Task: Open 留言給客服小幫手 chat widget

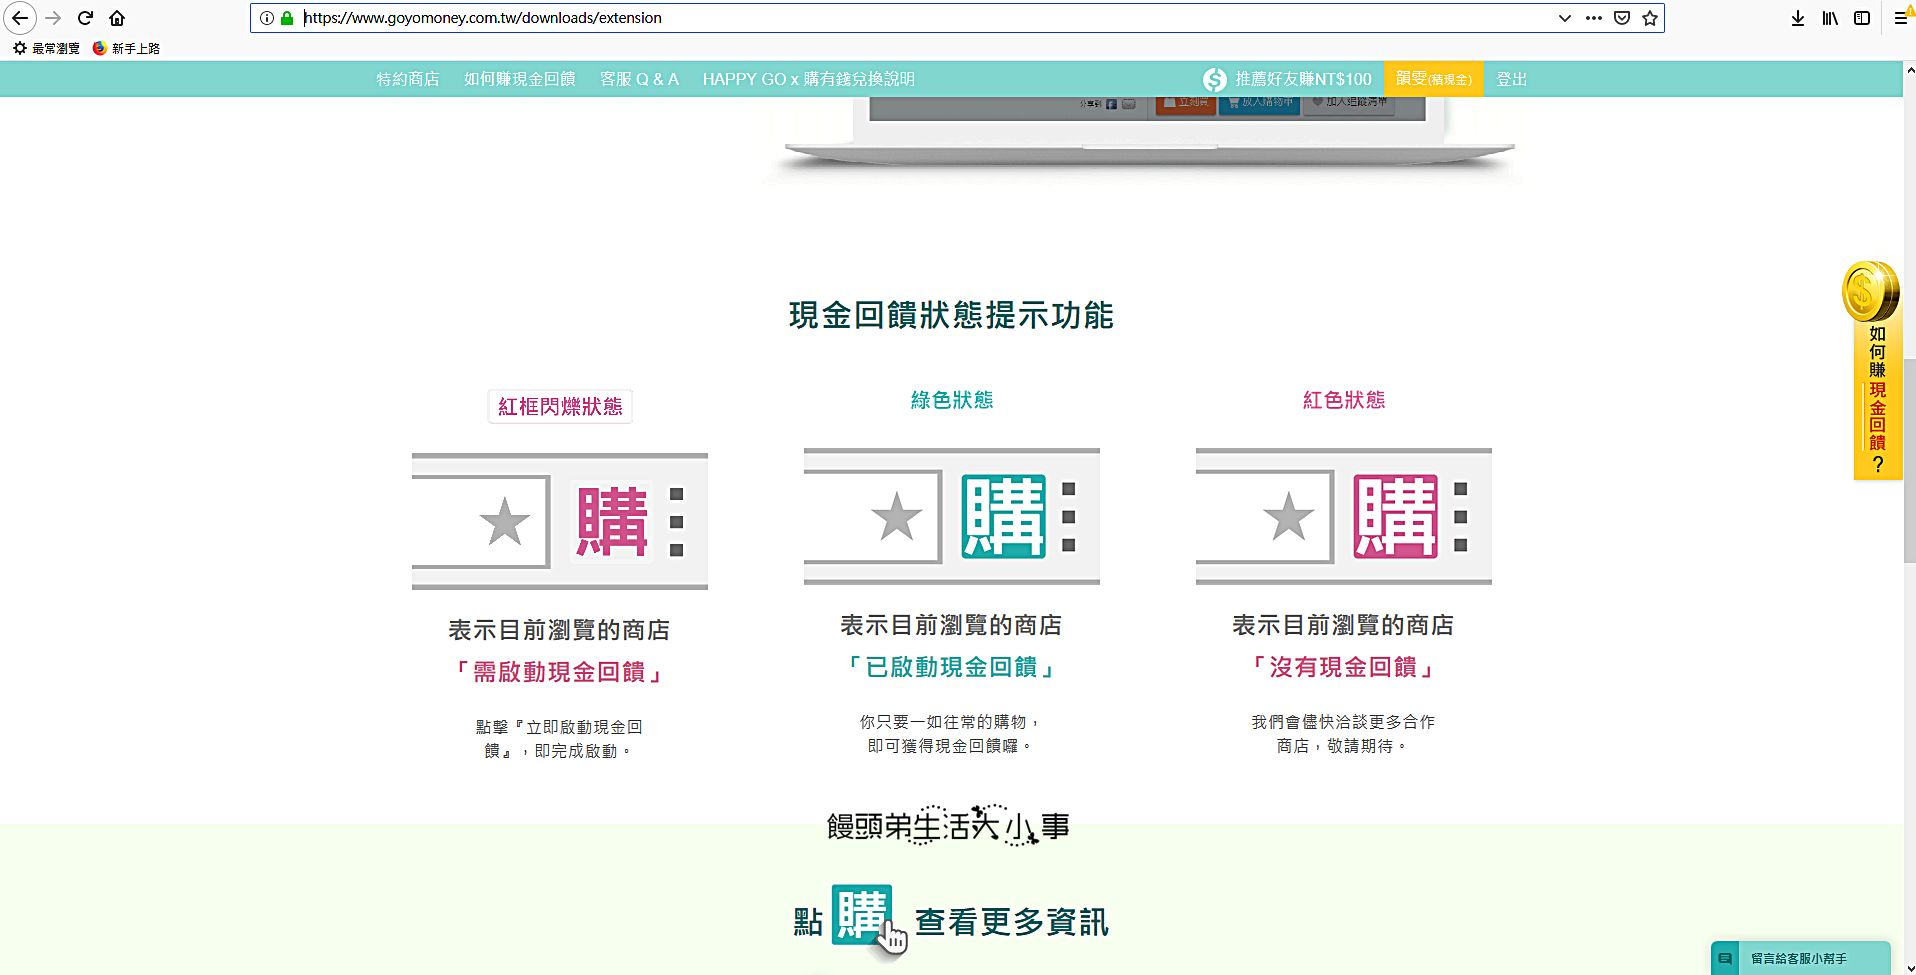Action: [1799, 958]
